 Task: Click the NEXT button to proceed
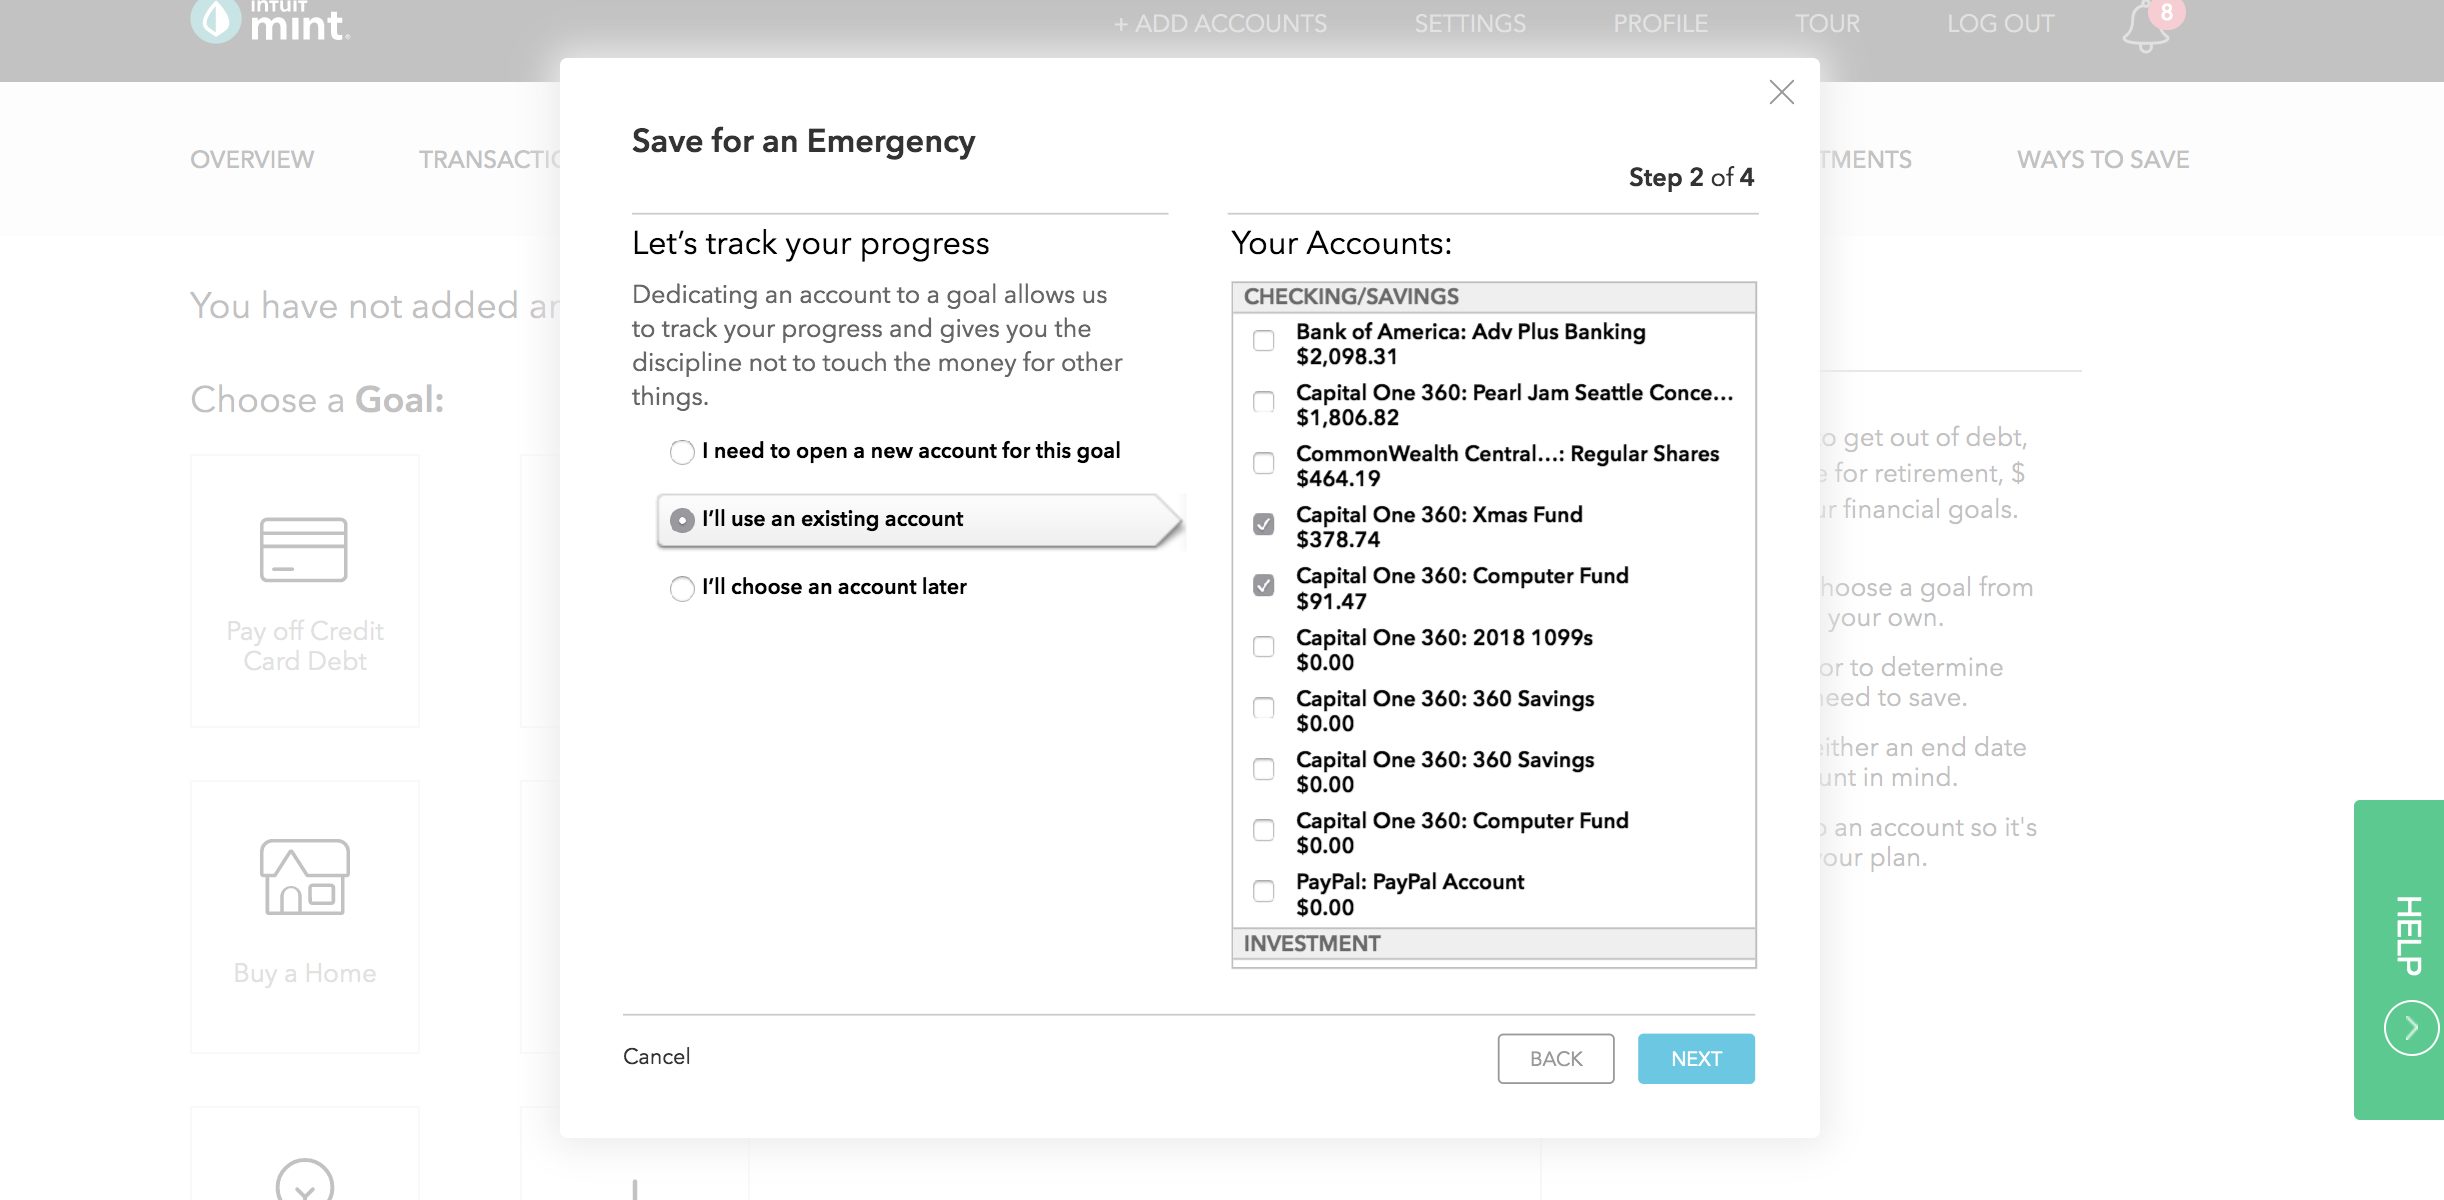(1696, 1058)
